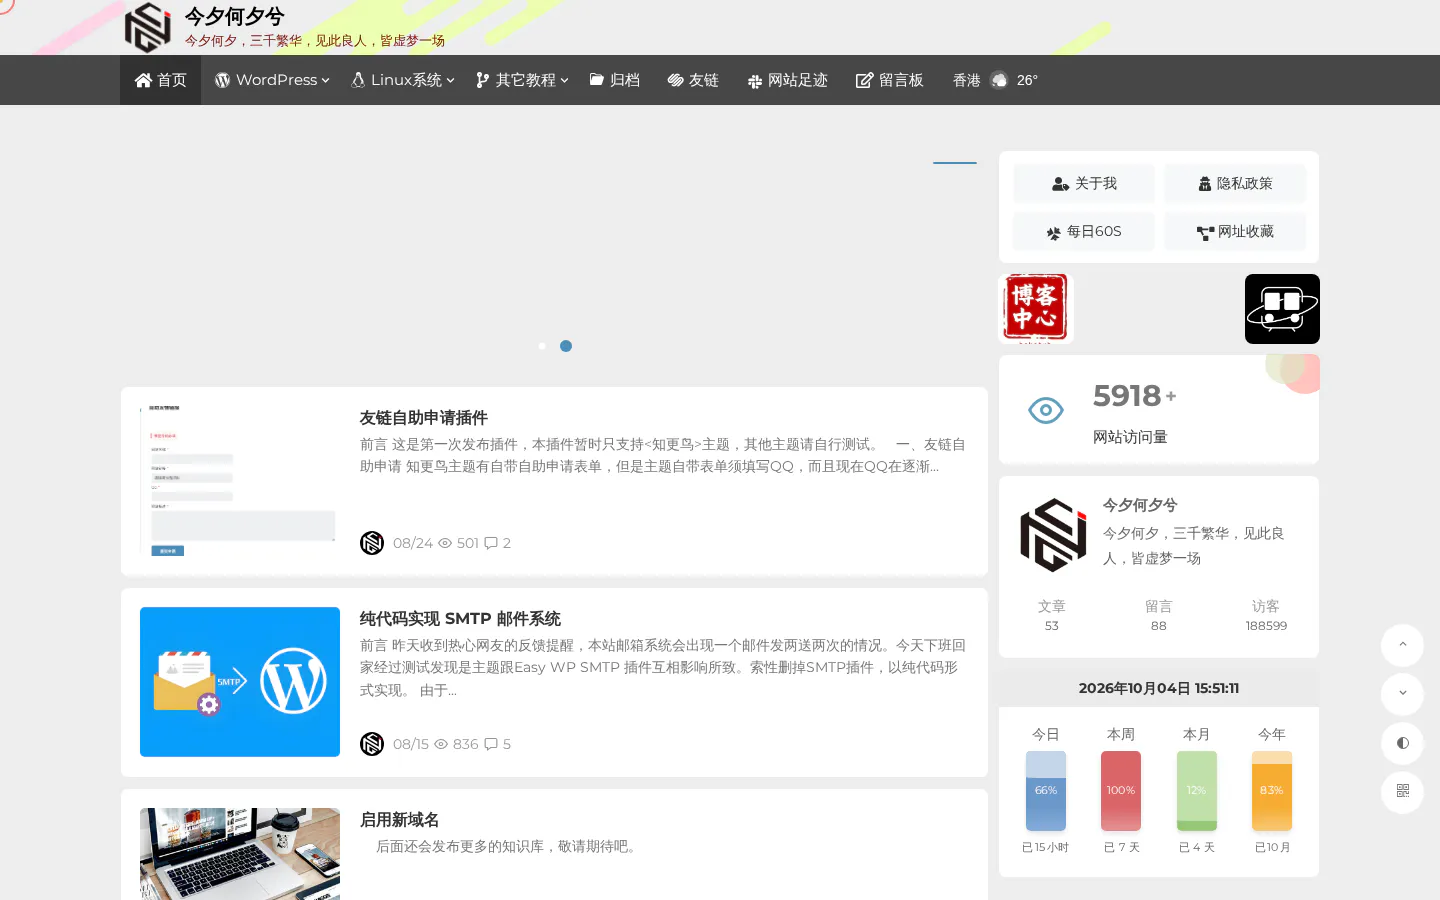Click the Hong Kong weather cloud icon
The image size is (1440, 900).
tap(999, 80)
